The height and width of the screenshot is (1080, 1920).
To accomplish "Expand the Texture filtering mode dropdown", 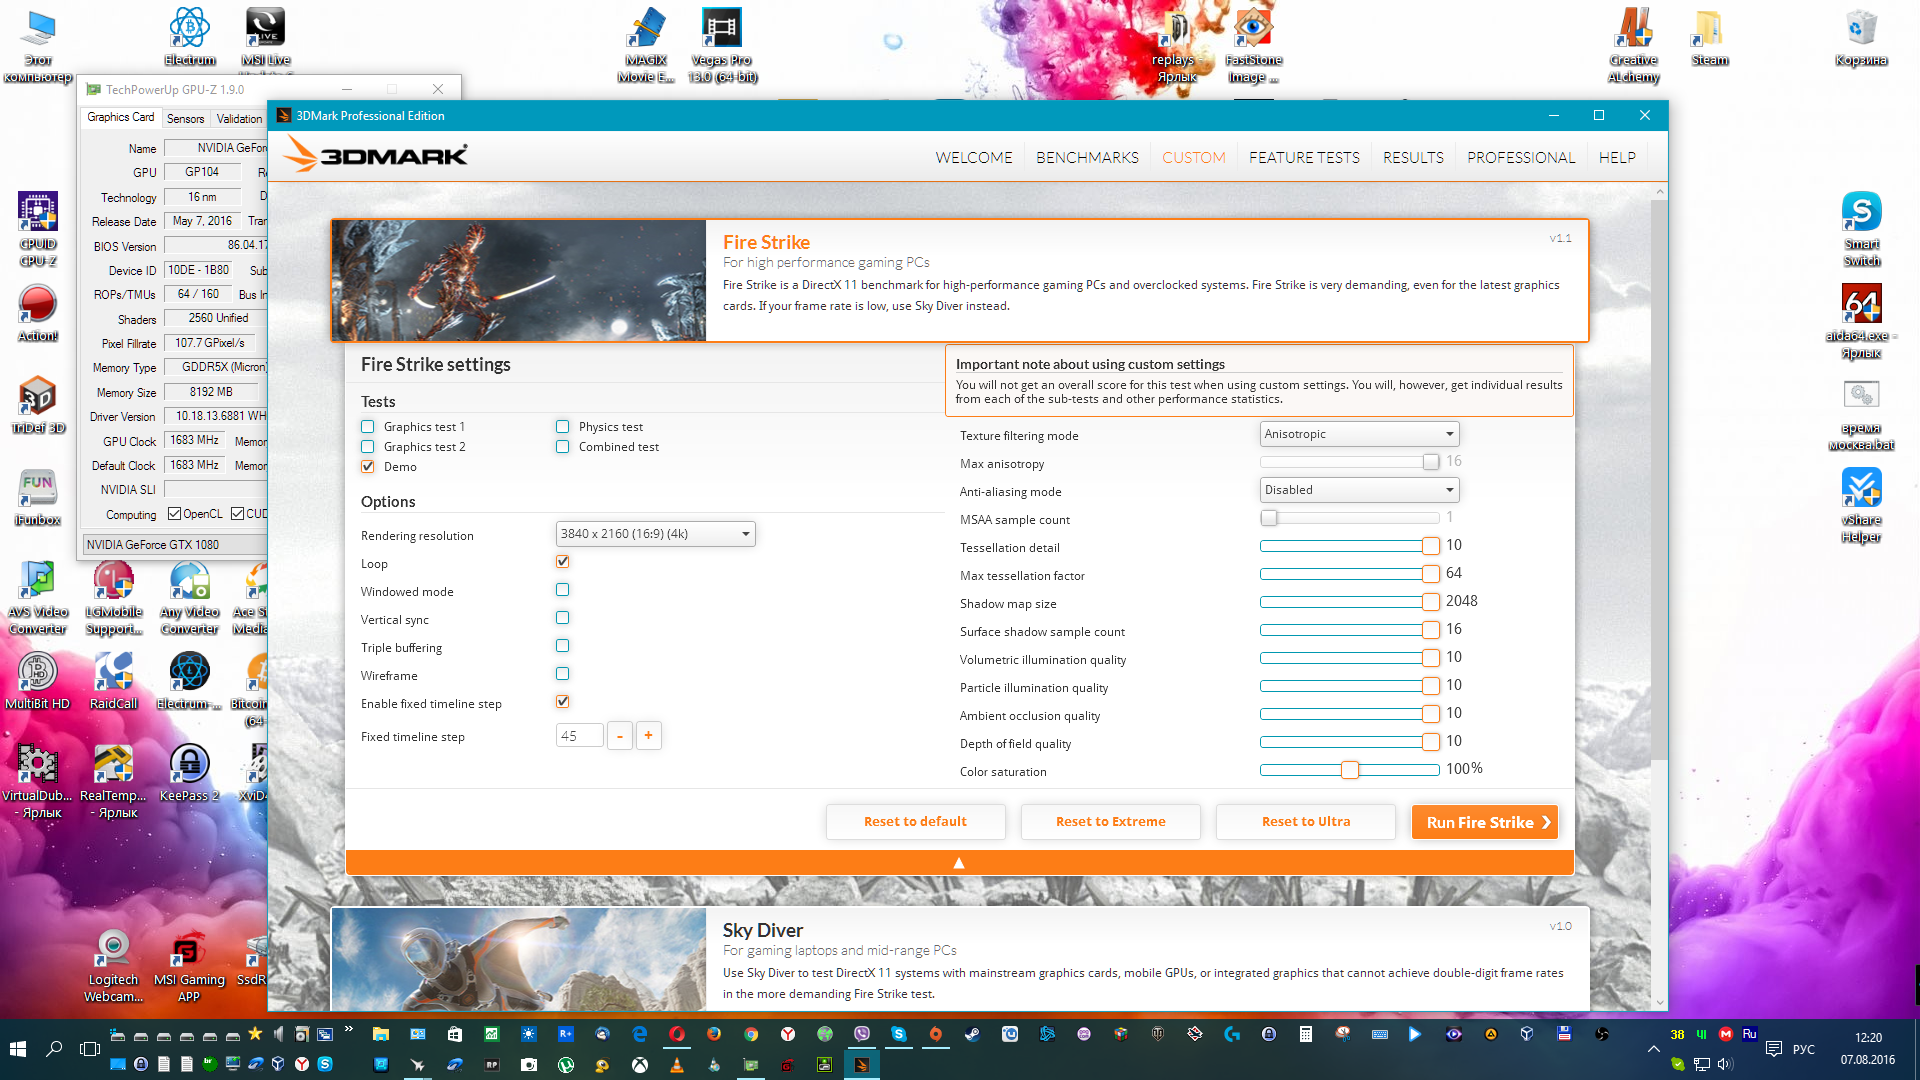I will coord(1359,434).
